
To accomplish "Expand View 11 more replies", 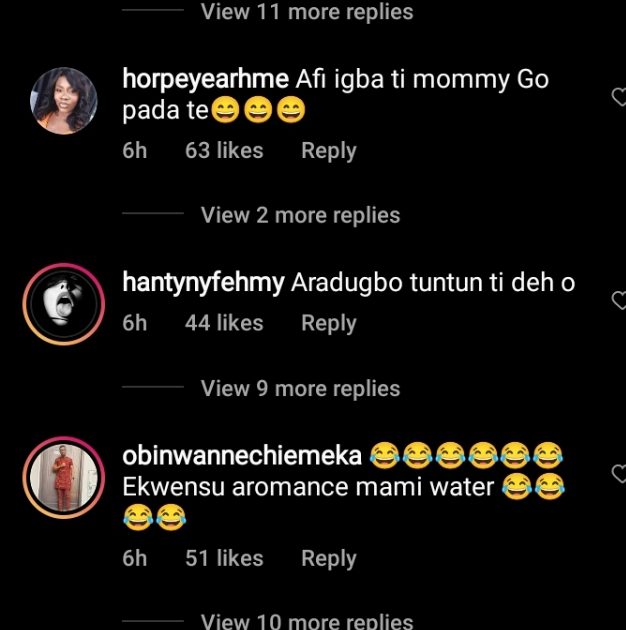I will tap(306, 12).
